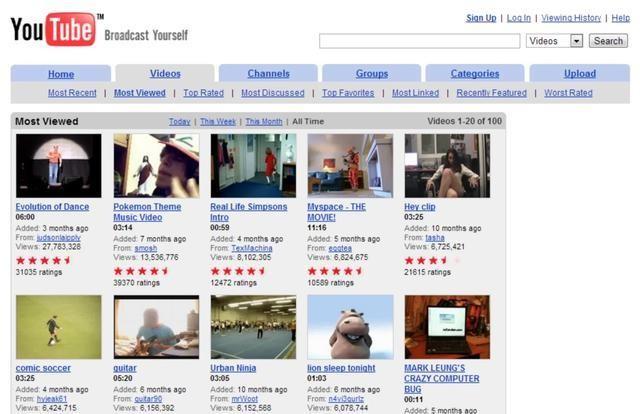Open the Log In link
The height and width of the screenshot is (414, 640).
click(519, 18)
